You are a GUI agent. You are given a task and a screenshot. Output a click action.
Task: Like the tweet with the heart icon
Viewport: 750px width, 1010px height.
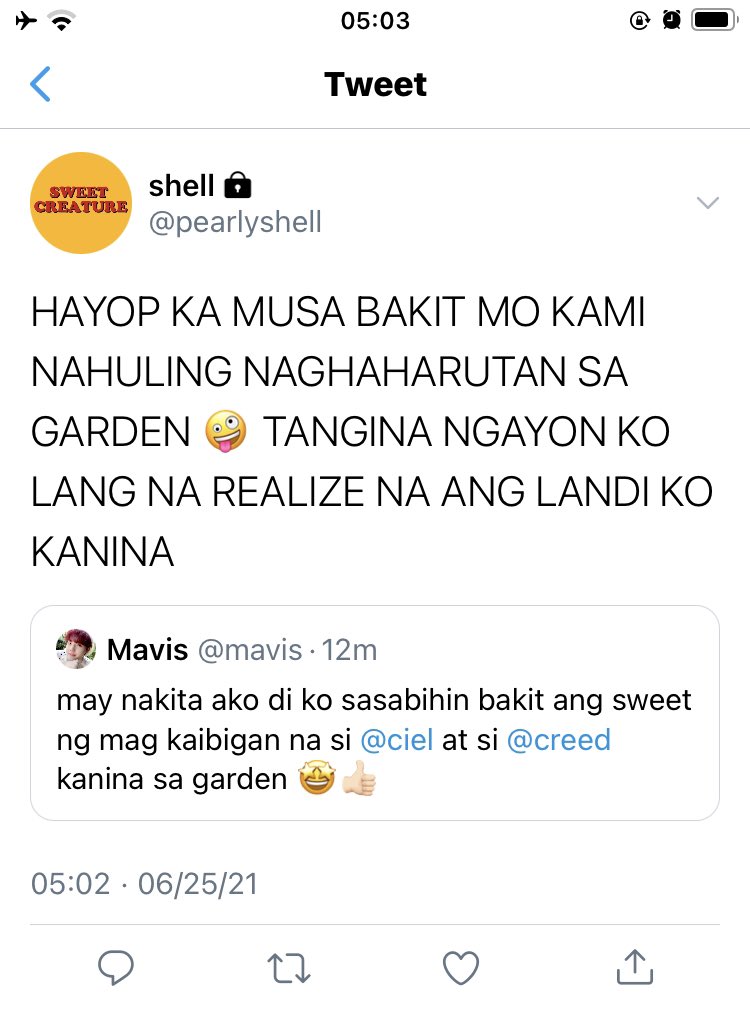click(x=461, y=967)
